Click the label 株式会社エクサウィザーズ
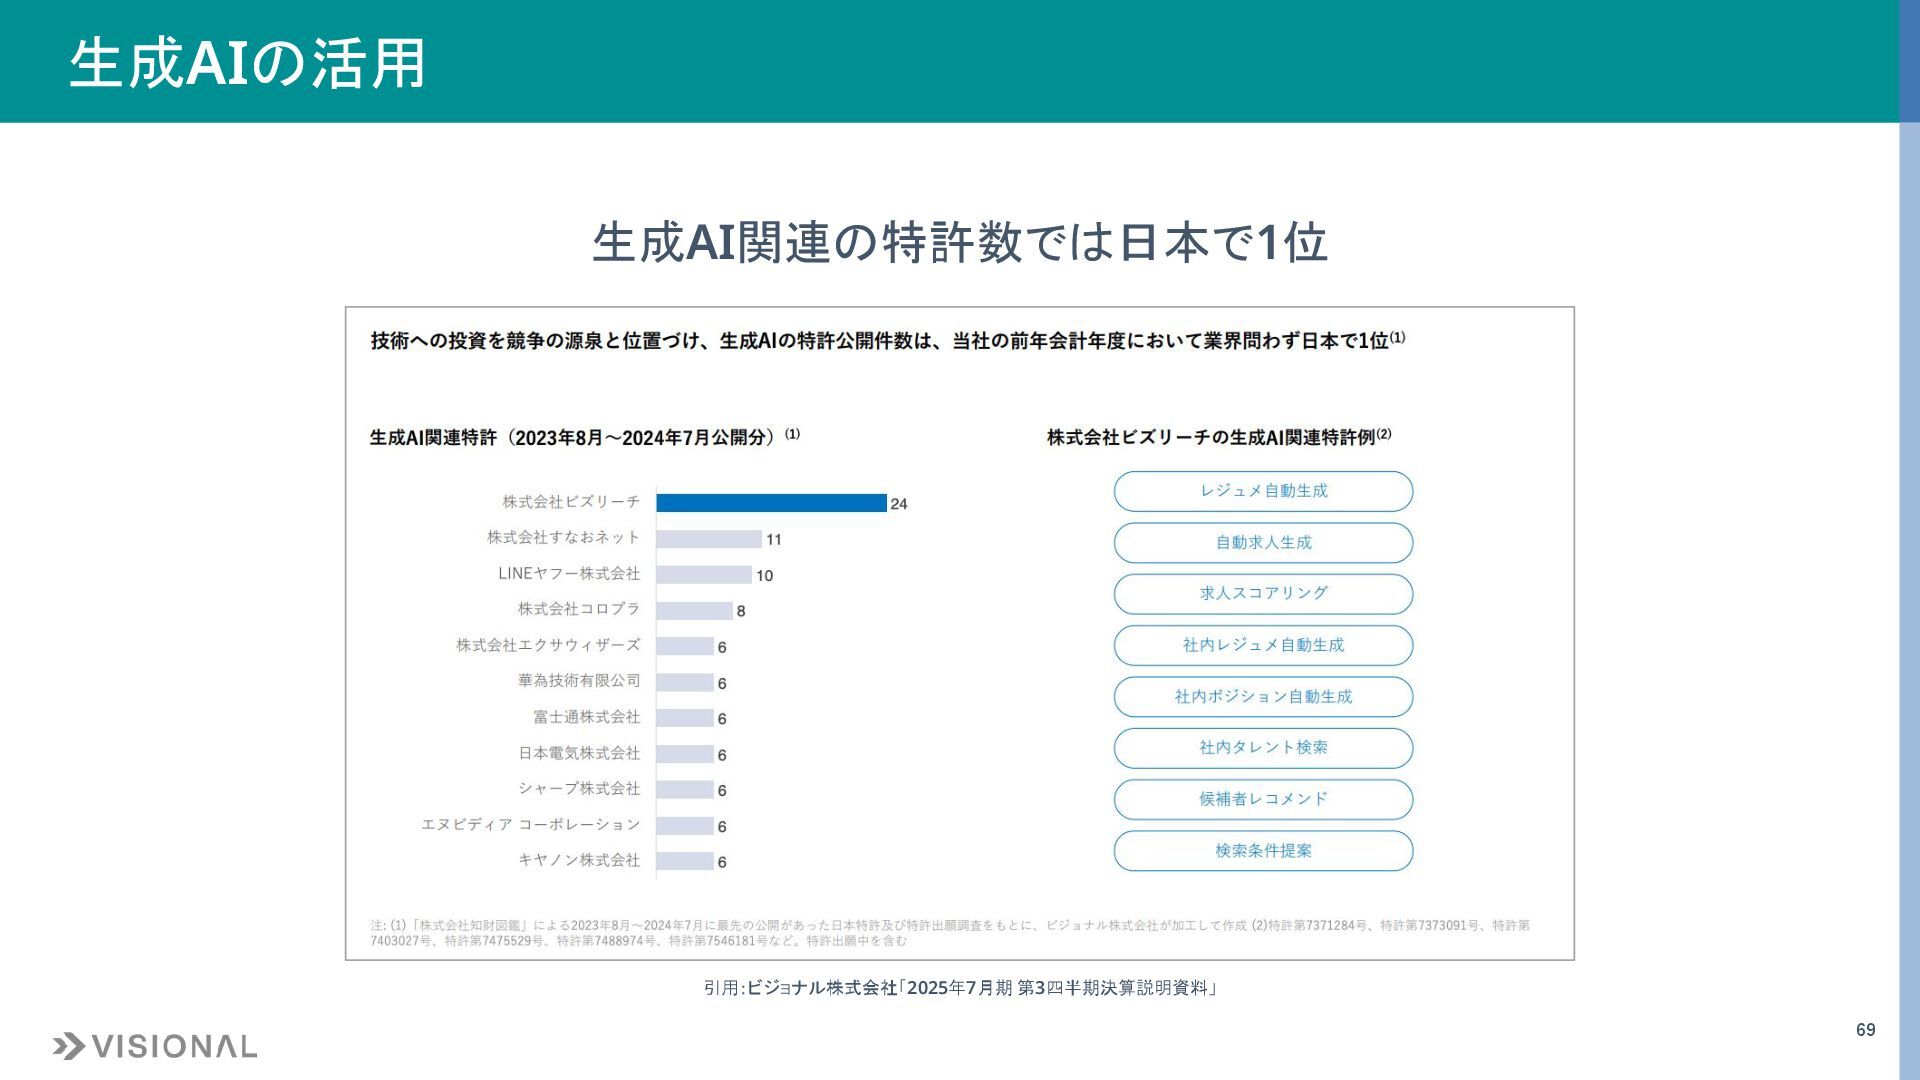The width and height of the screenshot is (1920, 1080). 548,646
